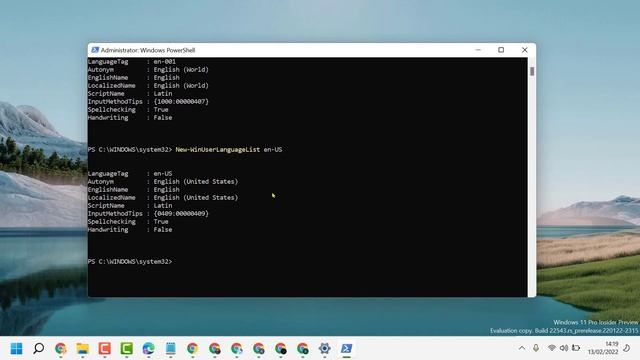Open Microsoft Edge from the taskbar

(149, 349)
